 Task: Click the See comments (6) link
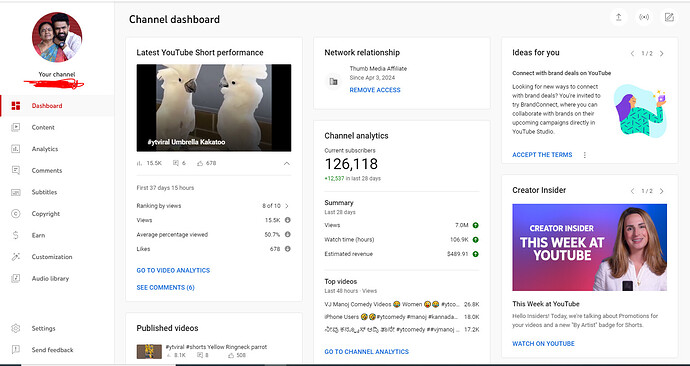pyautogui.click(x=165, y=288)
